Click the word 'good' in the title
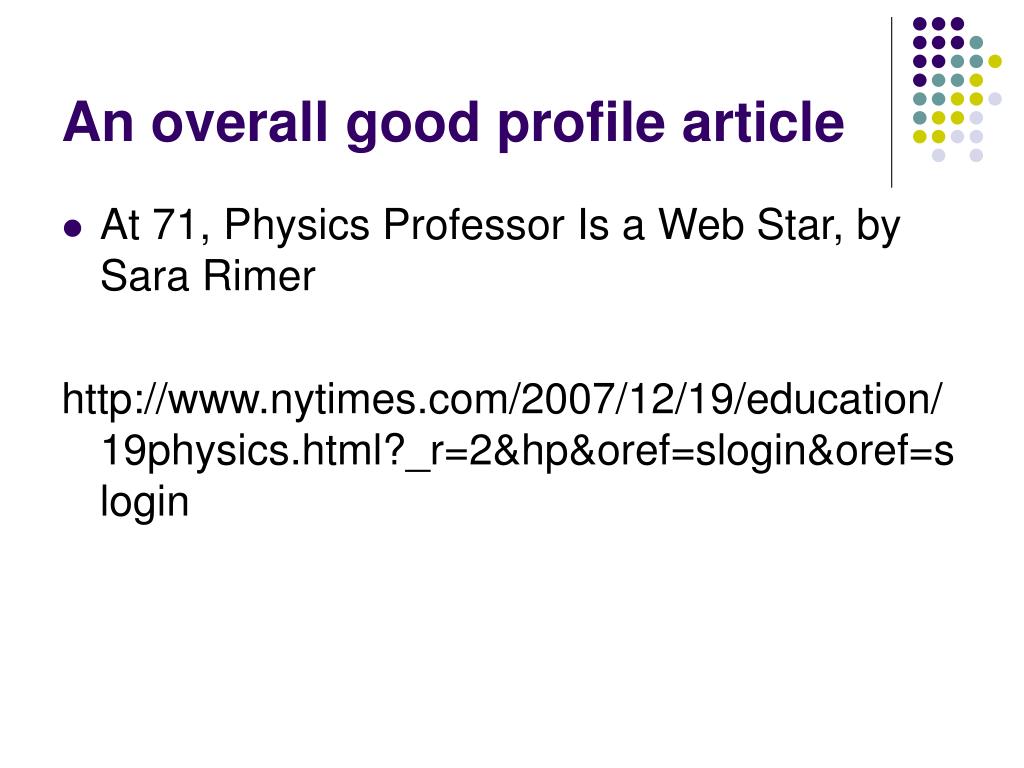This screenshot has height=768, width=1024. click(x=413, y=124)
